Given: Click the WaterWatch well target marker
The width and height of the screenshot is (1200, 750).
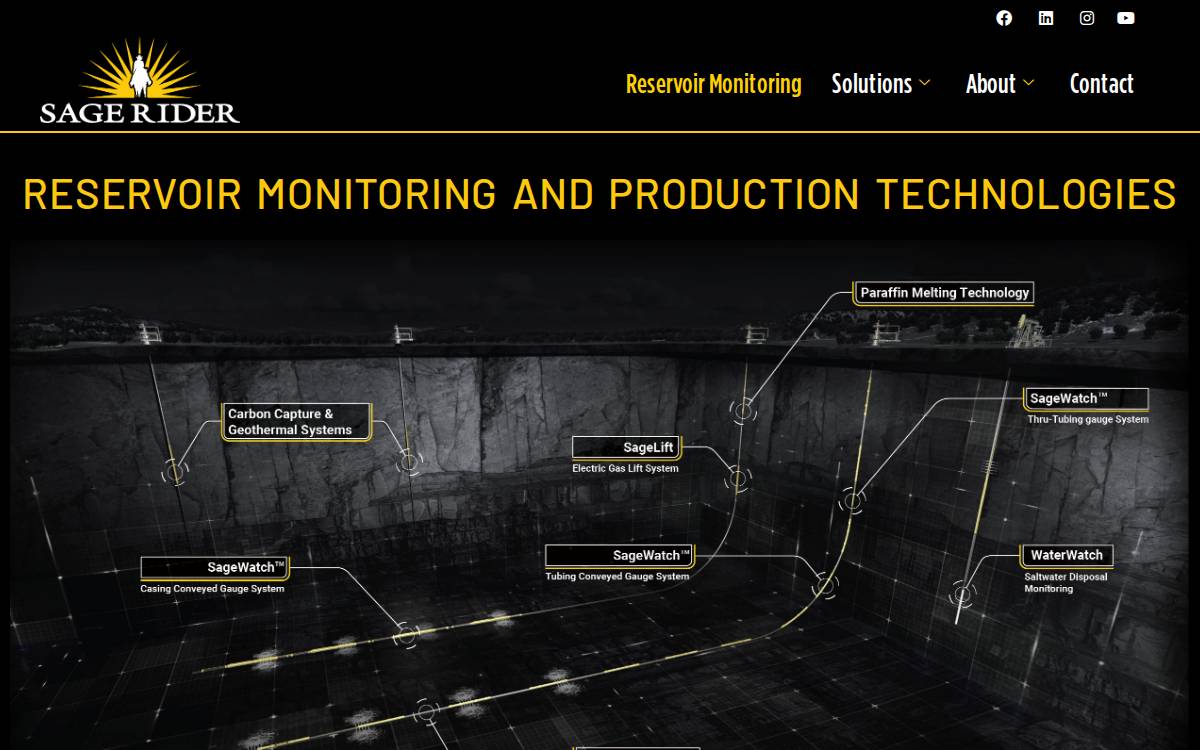Looking at the screenshot, I should 962,593.
